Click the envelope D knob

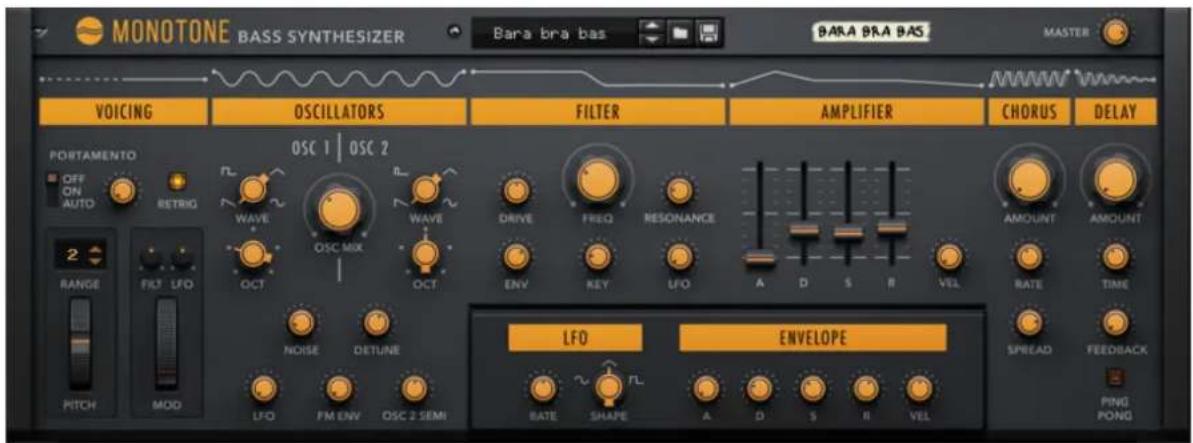(758, 389)
